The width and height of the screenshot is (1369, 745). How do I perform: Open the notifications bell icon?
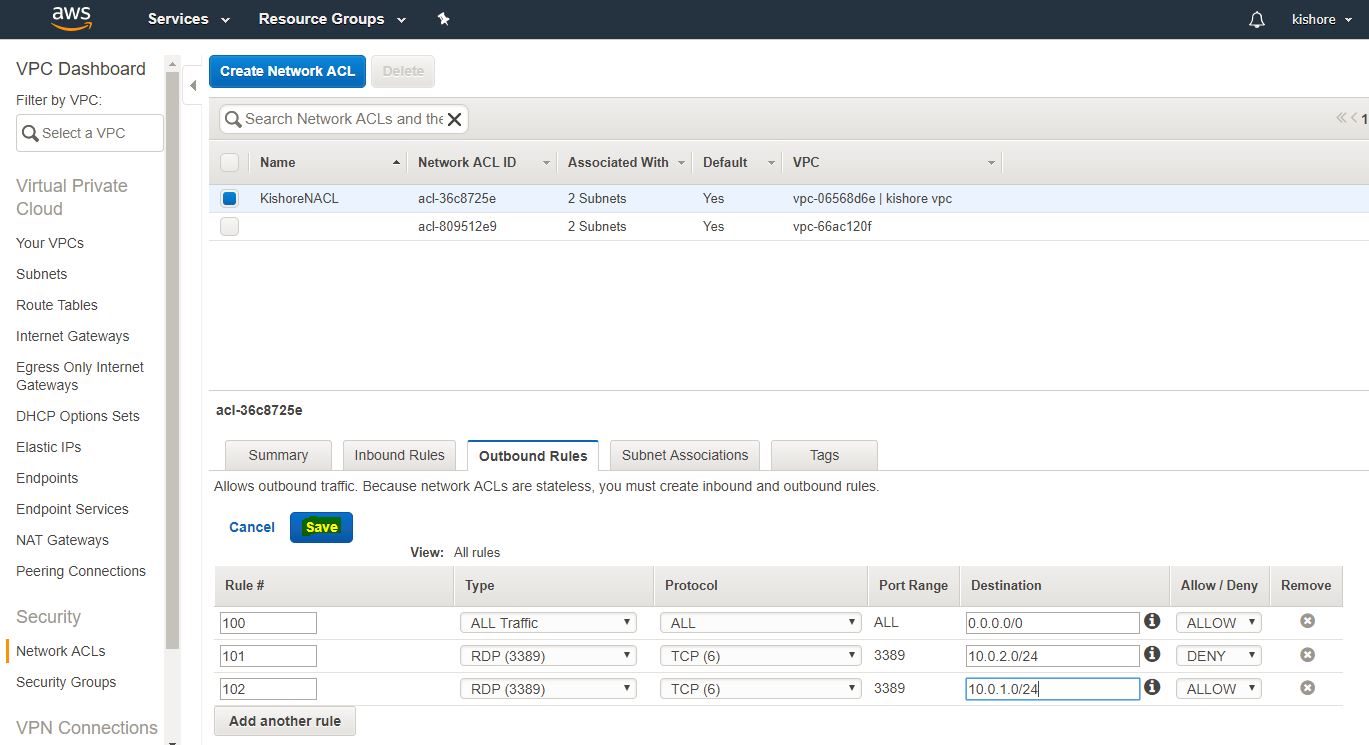point(1257,20)
